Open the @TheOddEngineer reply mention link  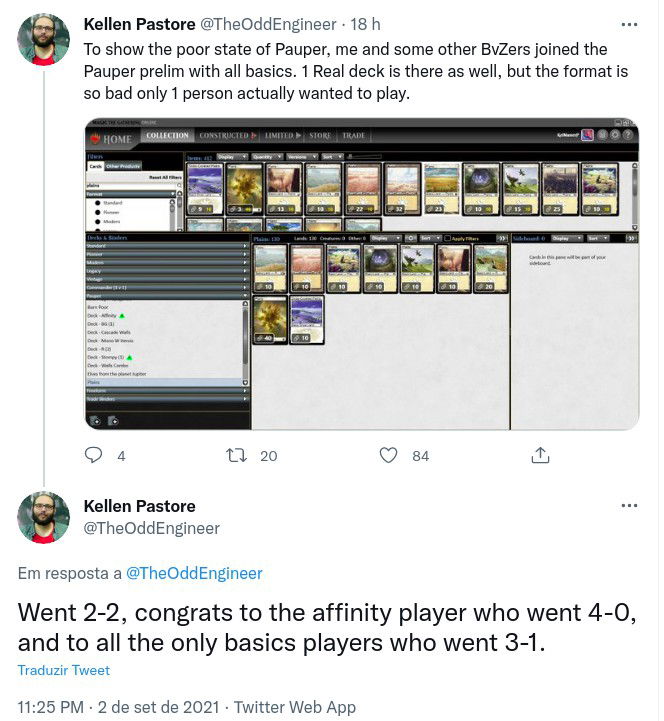point(194,573)
